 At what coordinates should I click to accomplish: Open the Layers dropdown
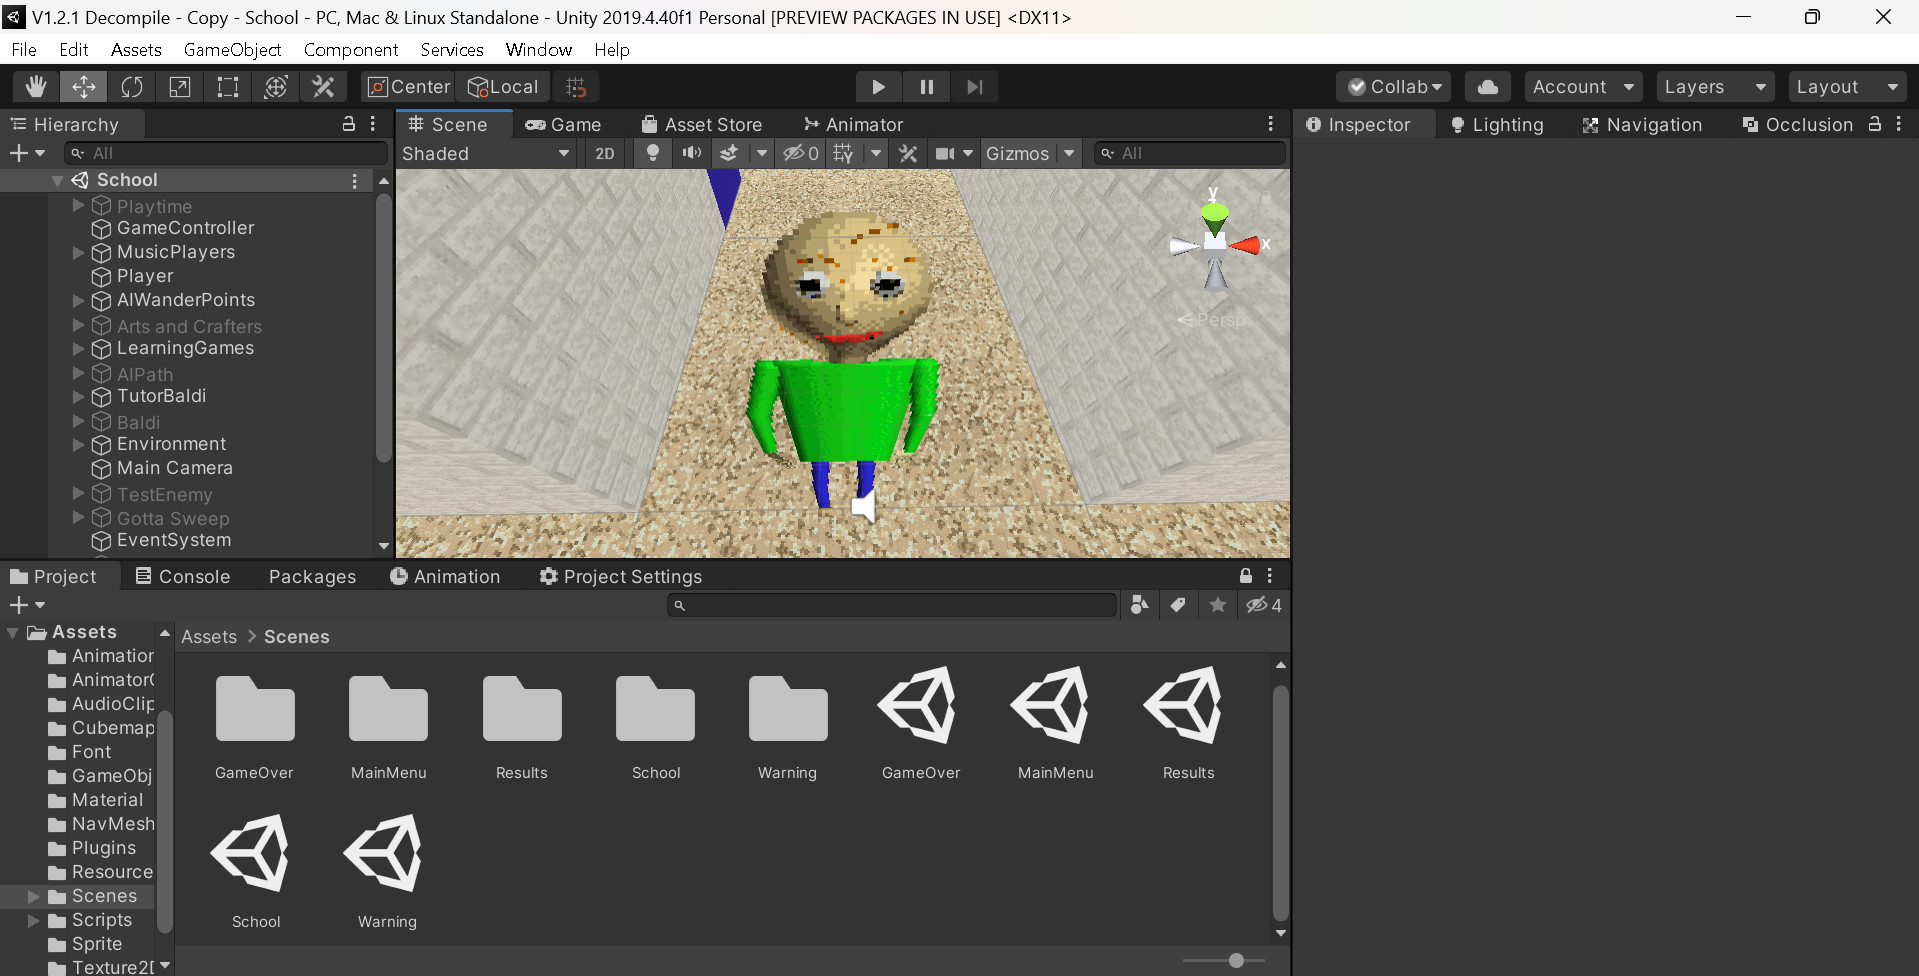1714,87
